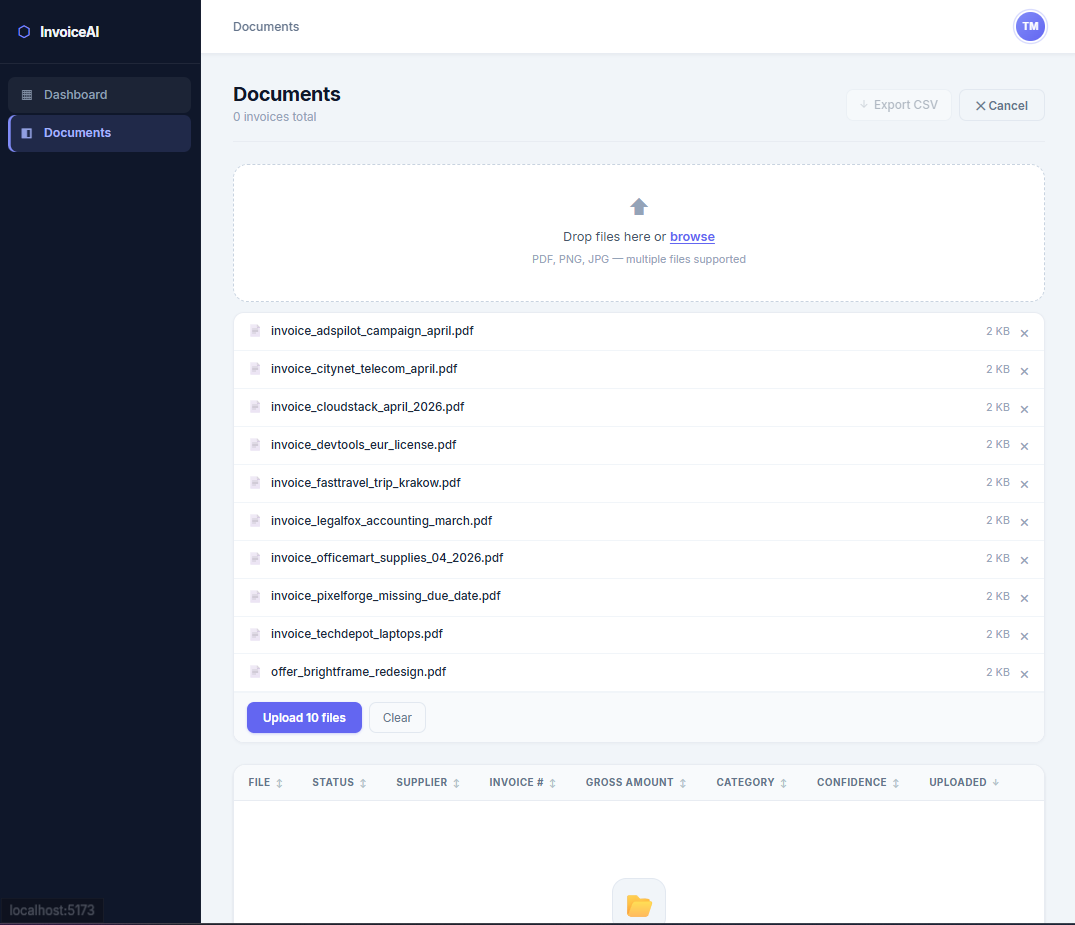This screenshot has height=925, width=1075.
Task: Remove invoice_pixelforge_missing_due_date.pdf from the list
Action: coord(1024,598)
